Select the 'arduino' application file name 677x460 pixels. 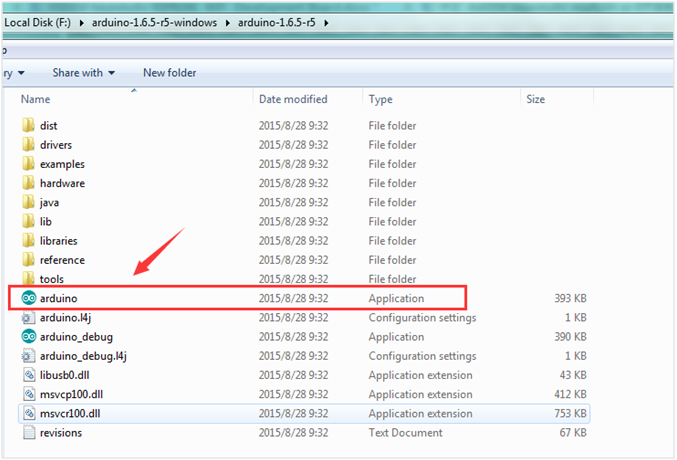[x=59, y=298]
